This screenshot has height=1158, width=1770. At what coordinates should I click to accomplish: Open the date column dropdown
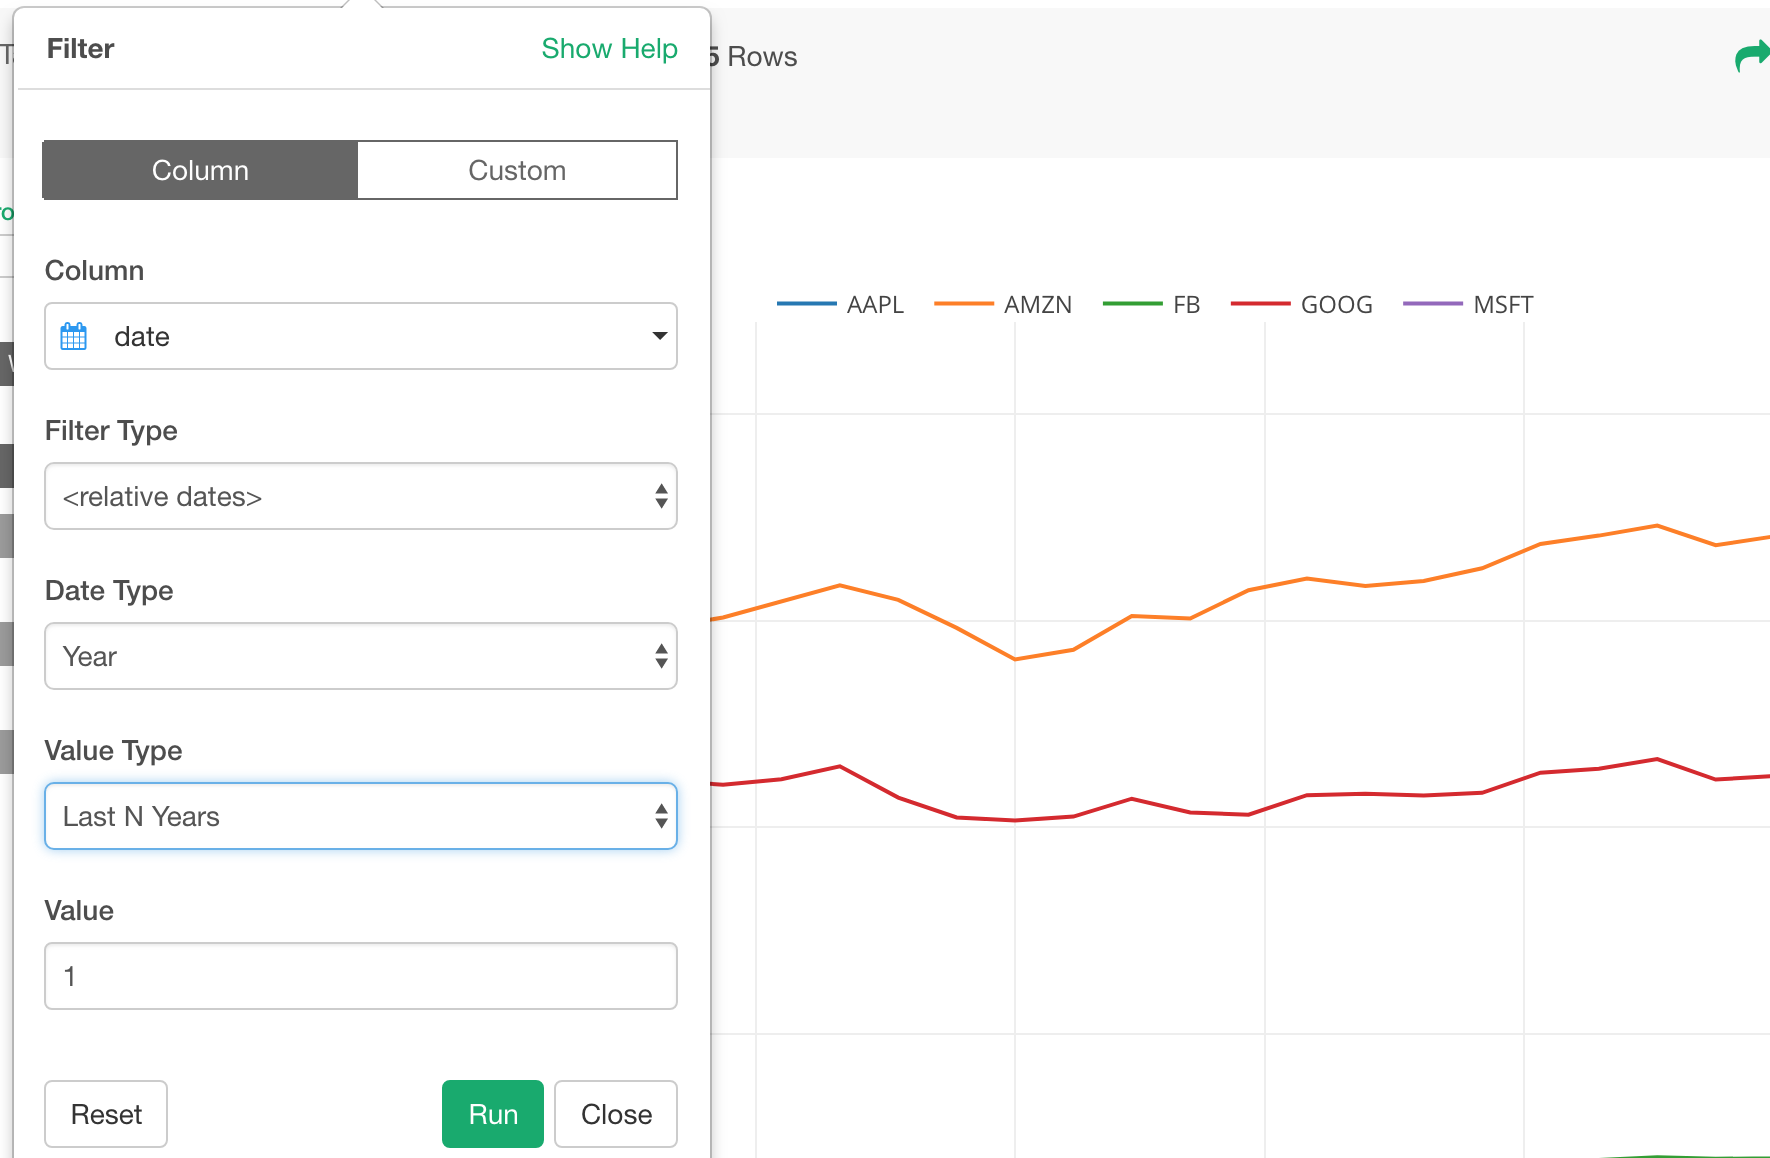pos(361,337)
